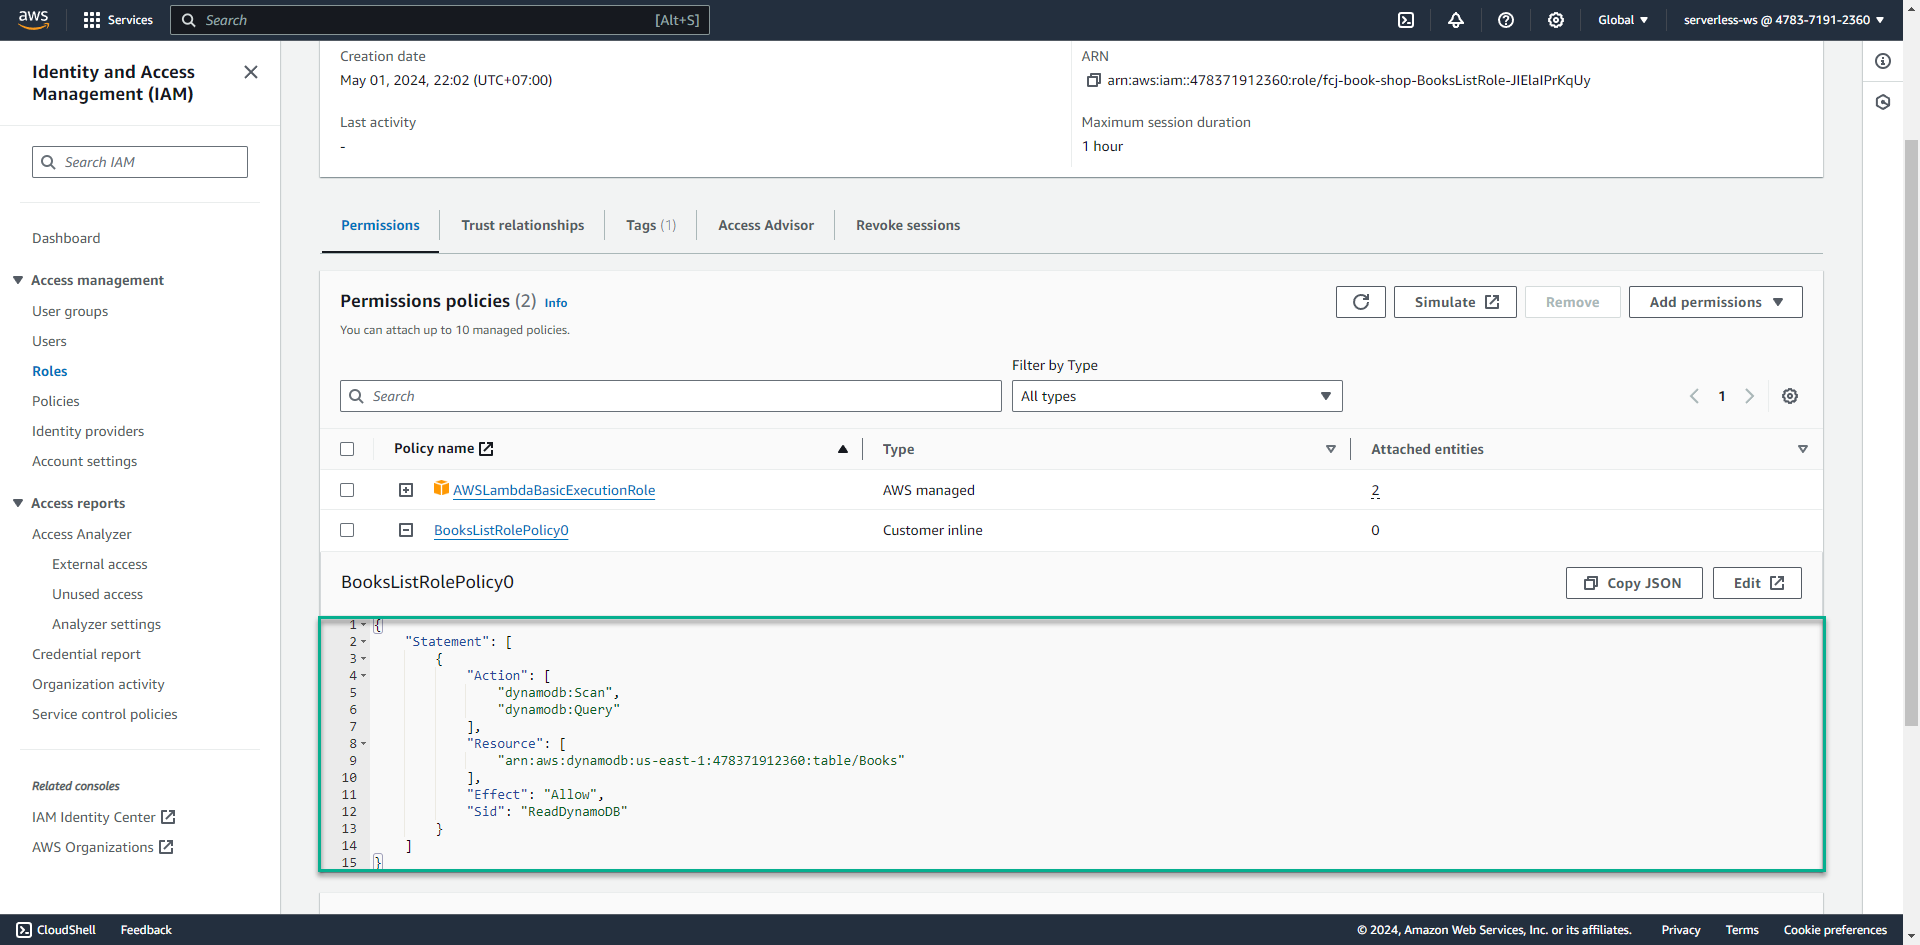This screenshot has height=945, width=1920.
Task: Fold the Resource array at line 8
Action: (364, 744)
